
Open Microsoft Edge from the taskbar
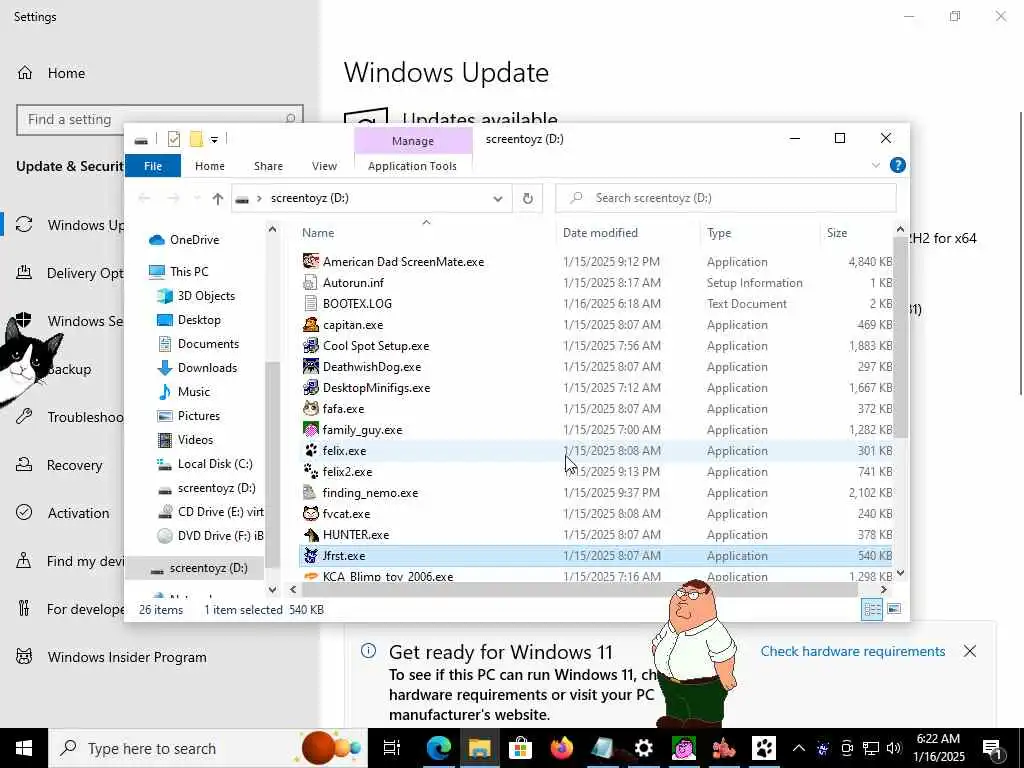click(439, 748)
